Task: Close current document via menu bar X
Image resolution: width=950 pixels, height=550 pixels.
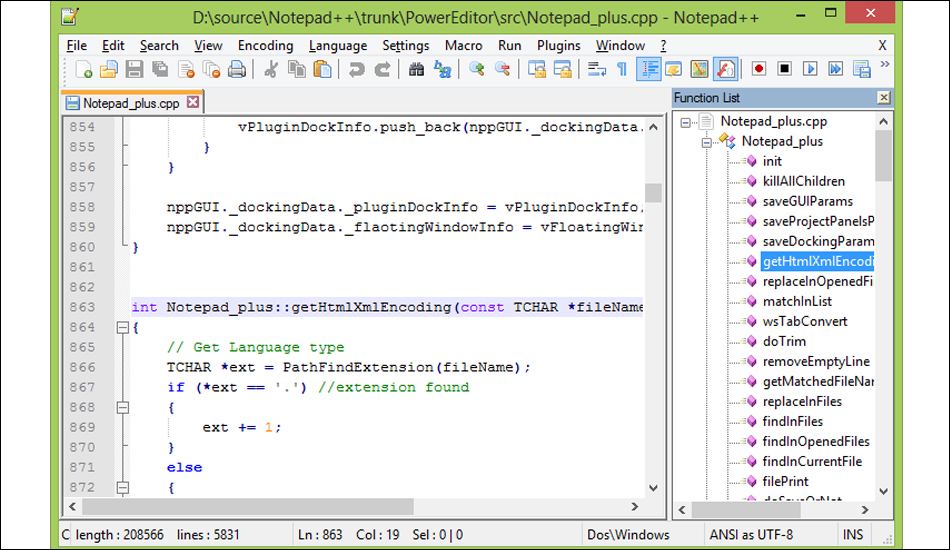Action: pos(882,45)
